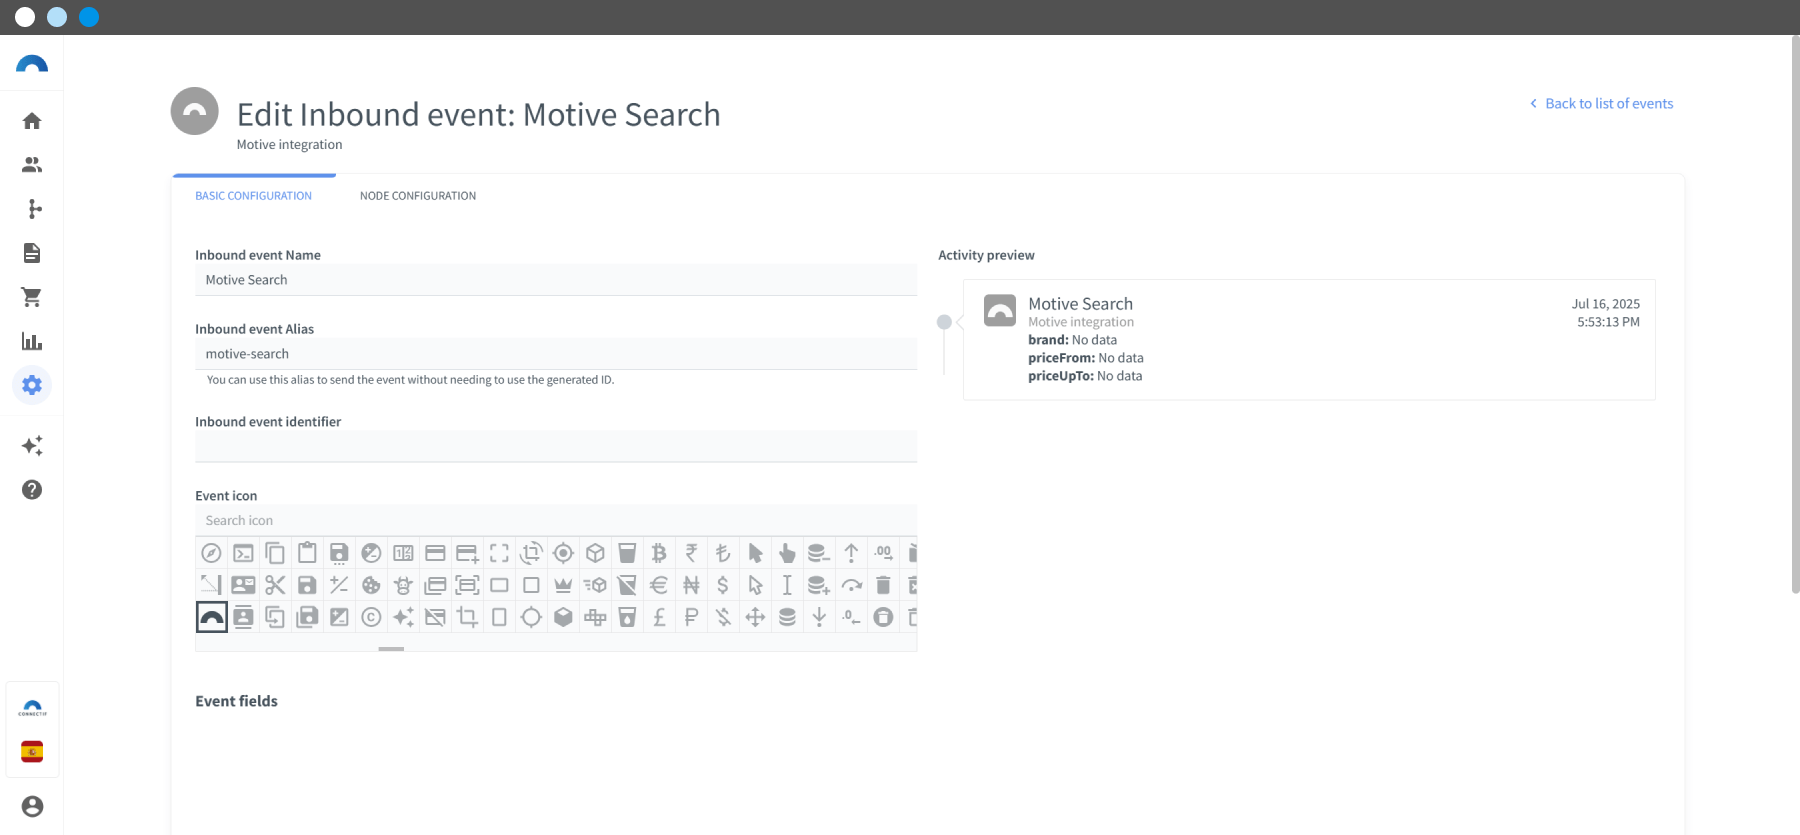Open the Home page from sidebar
This screenshot has height=835, width=1800.
tap(32, 121)
